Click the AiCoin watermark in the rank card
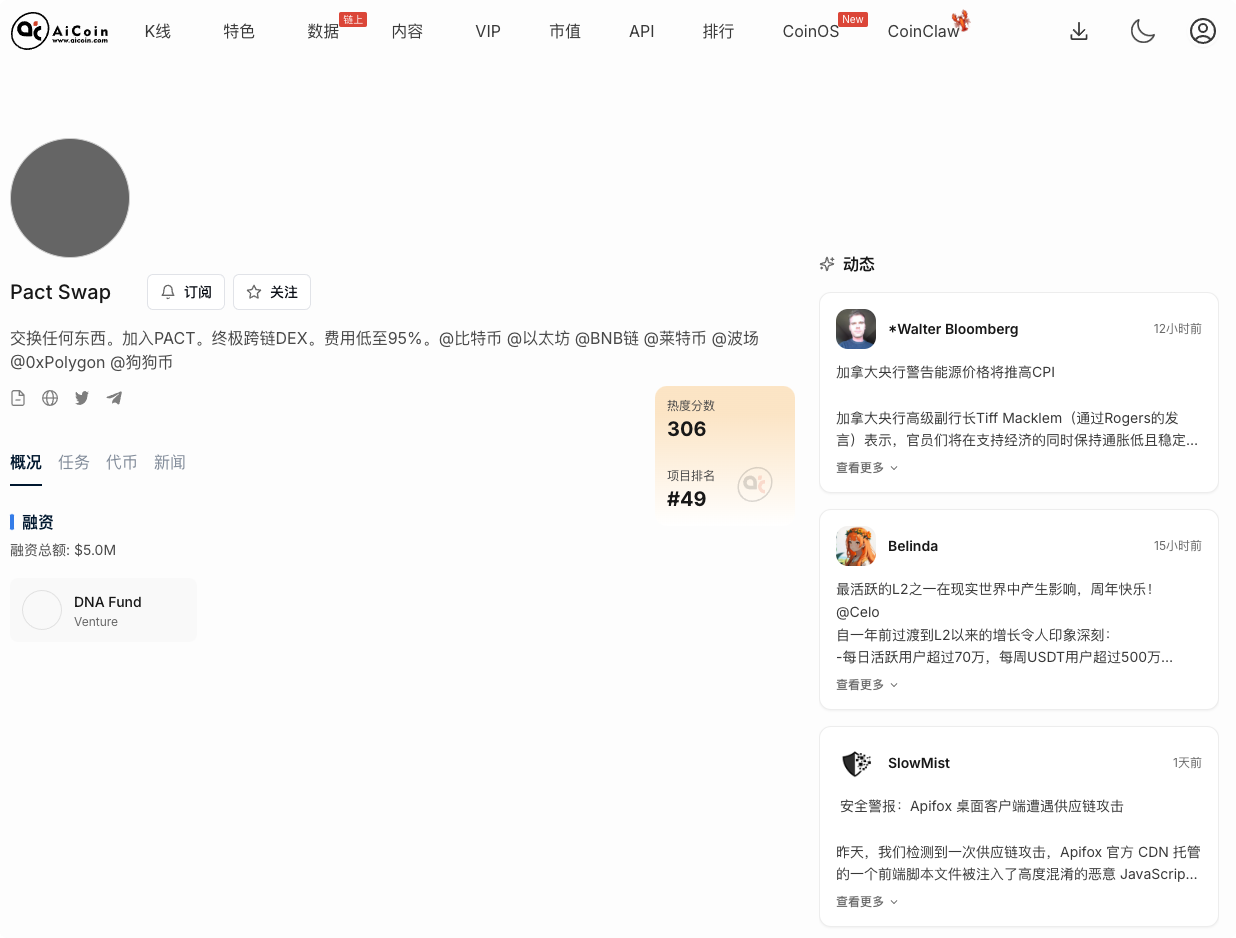This screenshot has height=938, width=1236. pyautogui.click(x=755, y=483)
